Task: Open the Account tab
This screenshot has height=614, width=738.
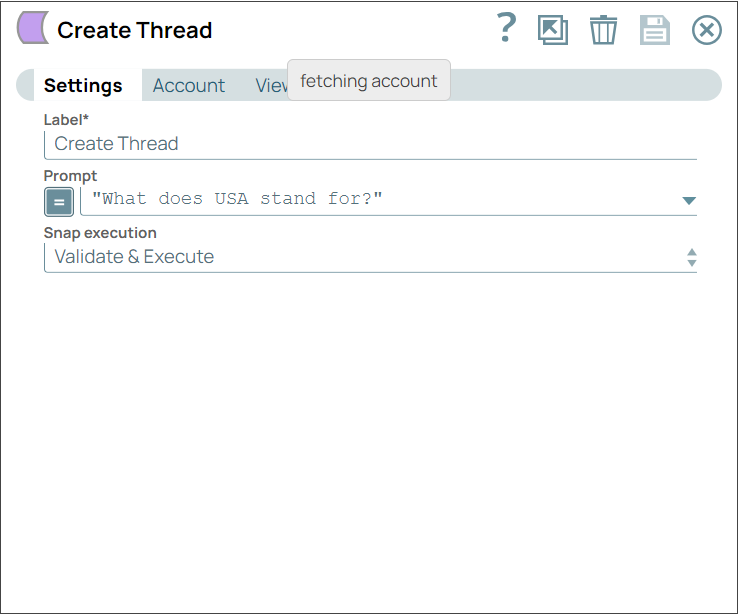Action: click(189, 85)
